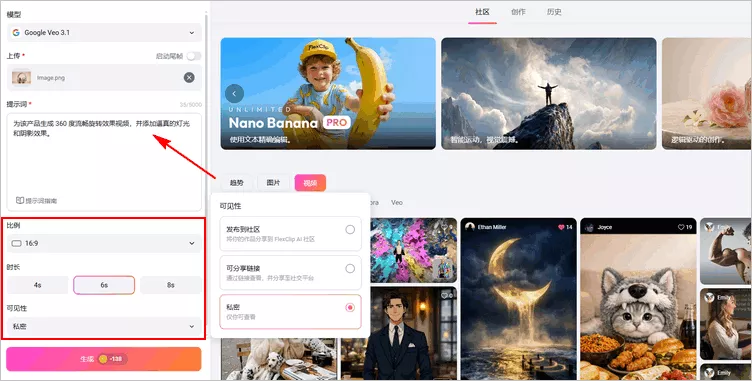Remove the uploaded image.png file

coord(189,77)
